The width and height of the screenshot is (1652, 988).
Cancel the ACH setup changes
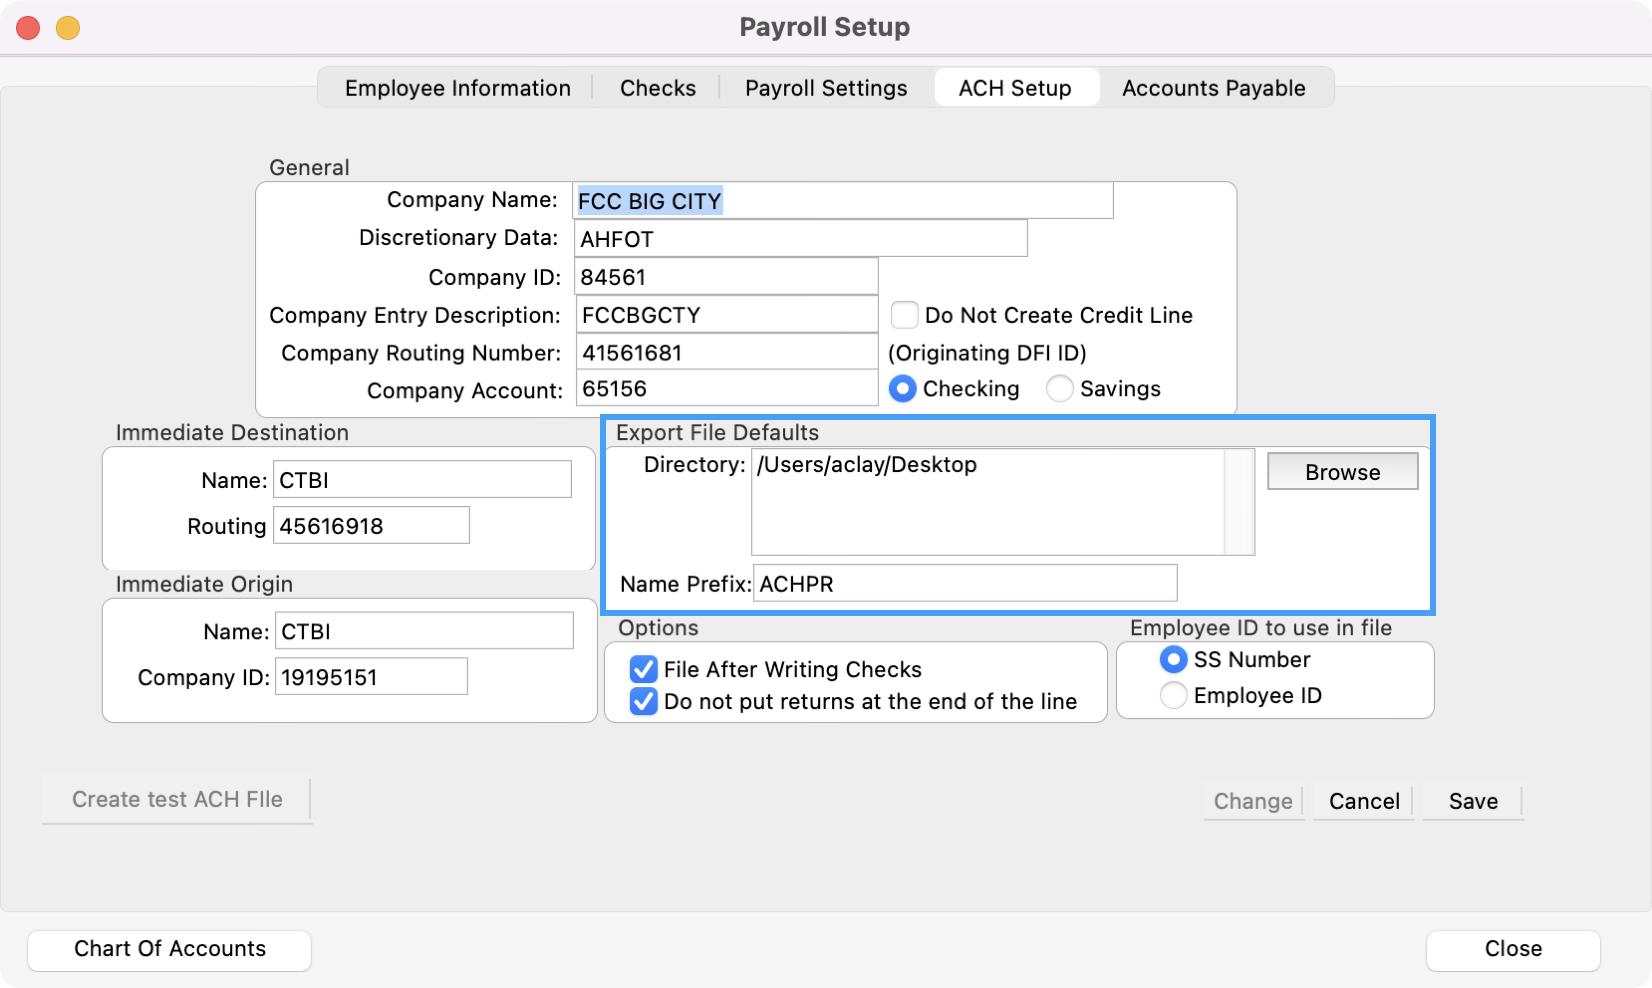1363,801
